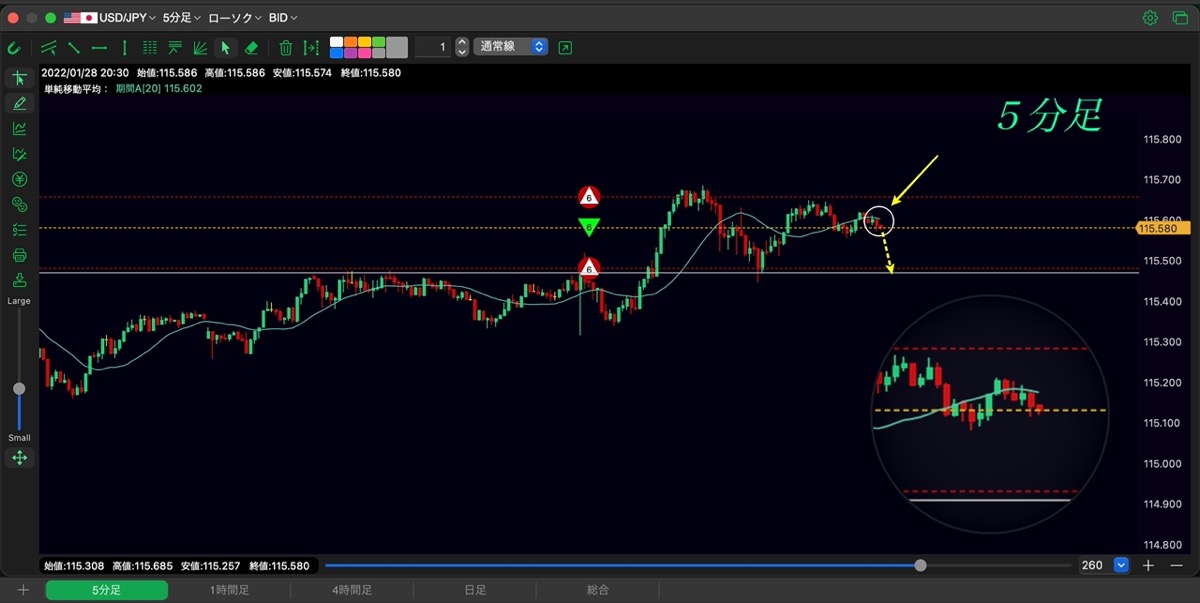Viewport: 1200px width, 603px height.
Task: Switch to the 1時間足 tab
Action: [x=229, y=590]
